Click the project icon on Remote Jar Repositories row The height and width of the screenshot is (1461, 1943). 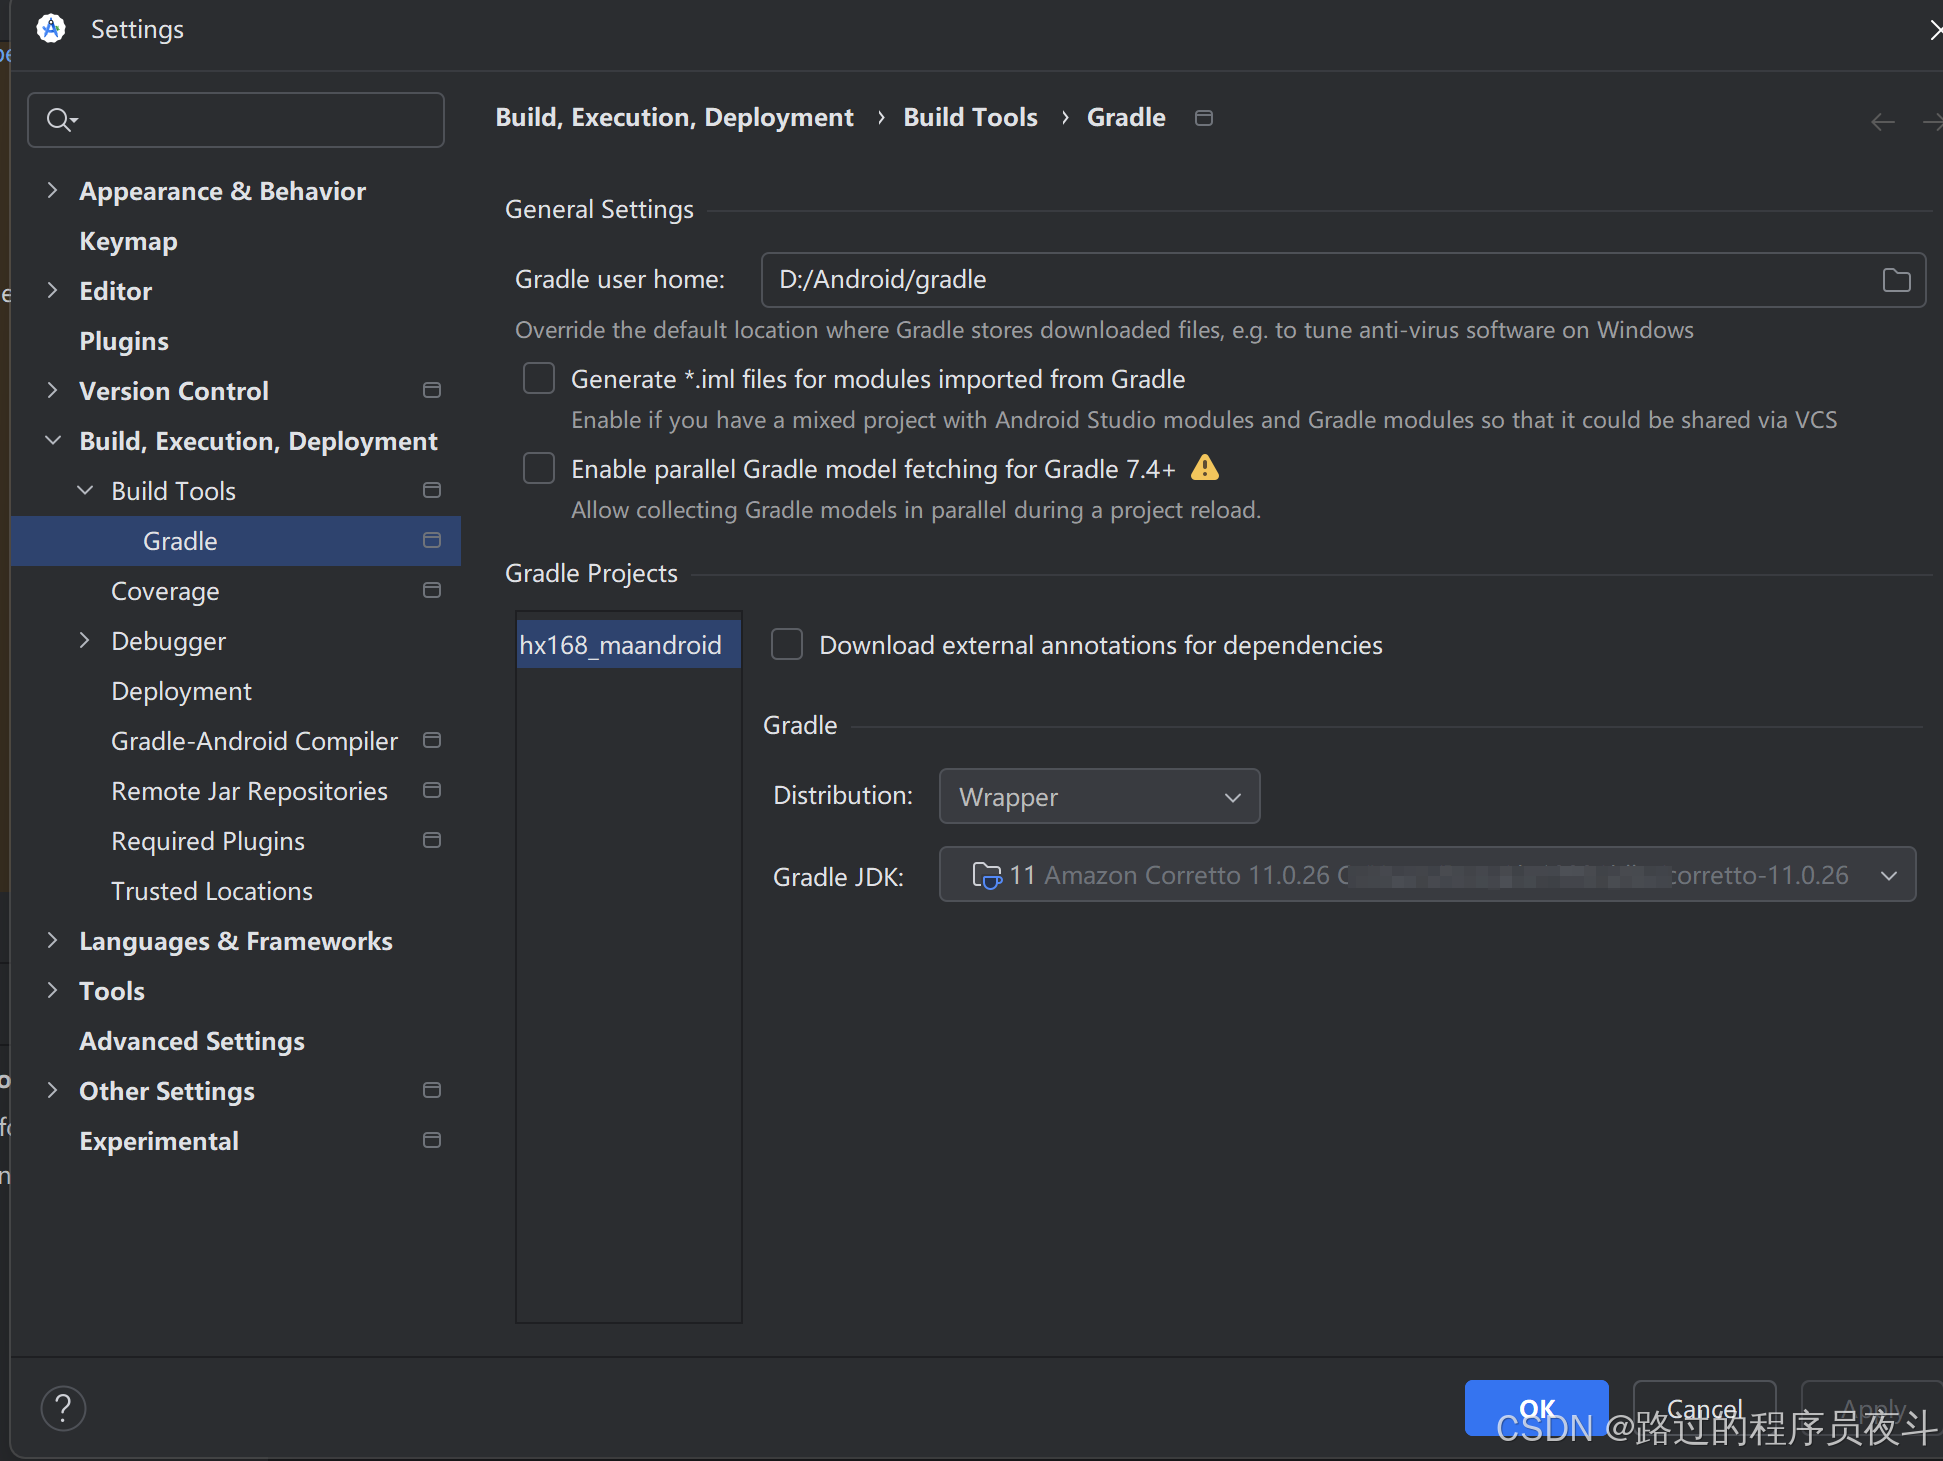pyautogui.click(x=432, y=790)
